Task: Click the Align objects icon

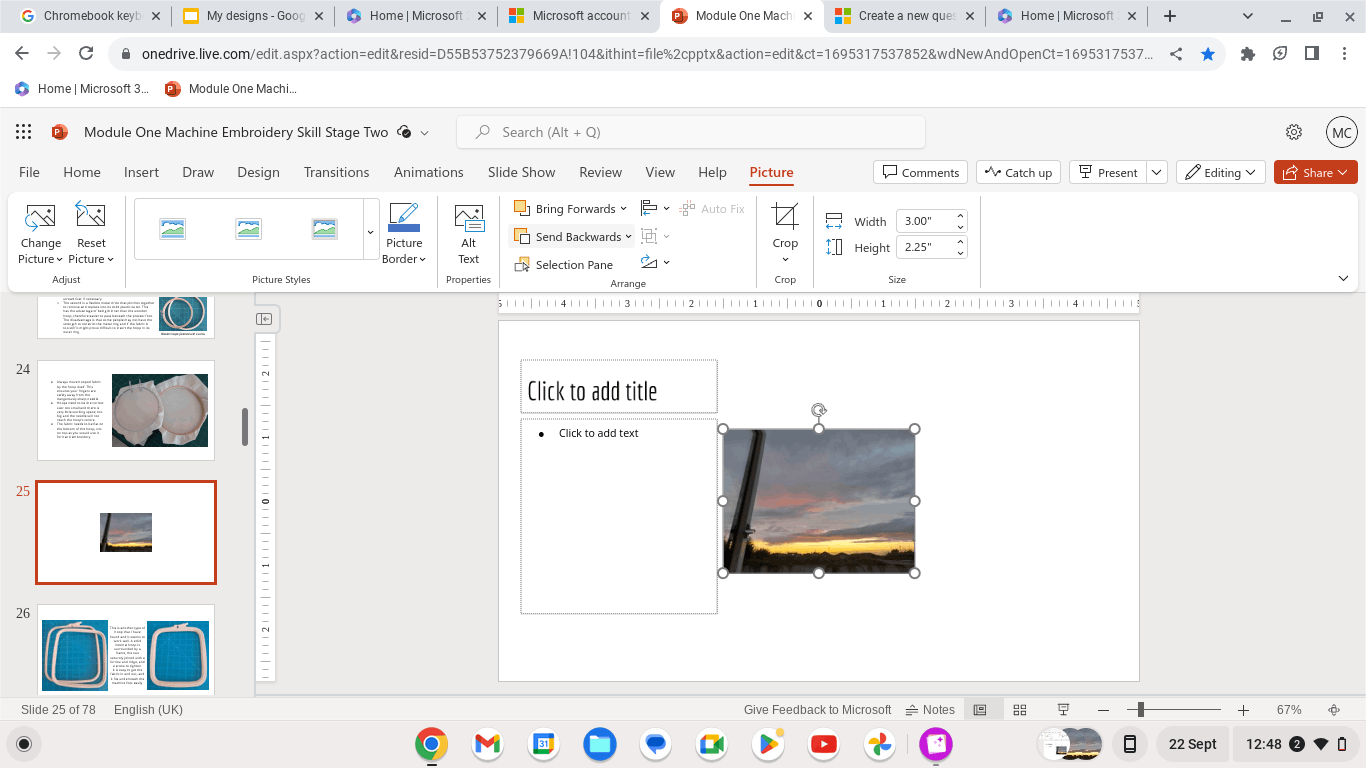Action: tap(649, 208)
